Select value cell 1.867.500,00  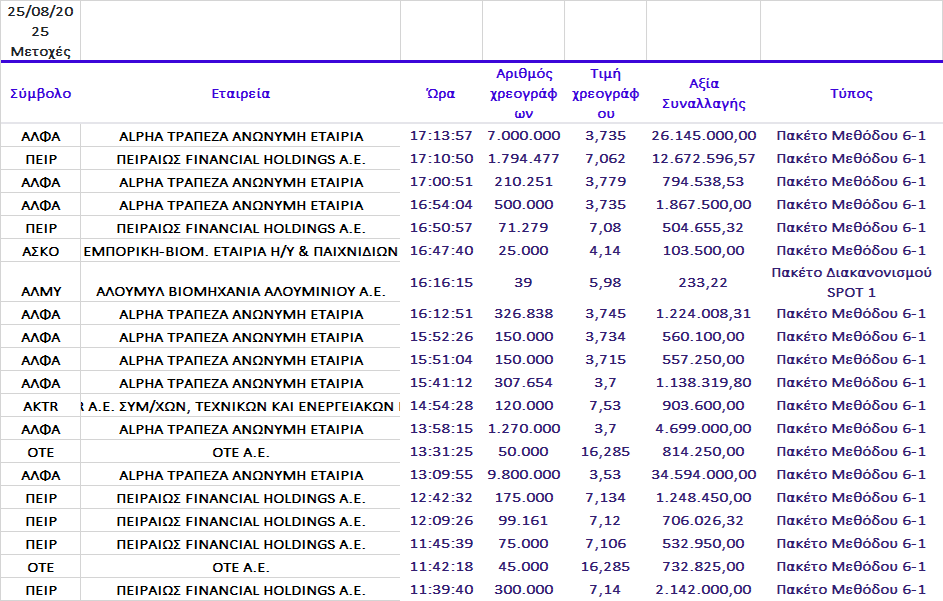tap(703, 205)
